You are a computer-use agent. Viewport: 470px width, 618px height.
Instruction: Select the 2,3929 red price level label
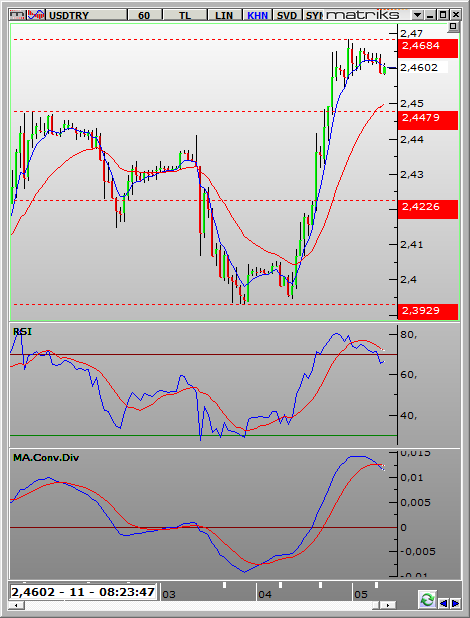point(428,311)
